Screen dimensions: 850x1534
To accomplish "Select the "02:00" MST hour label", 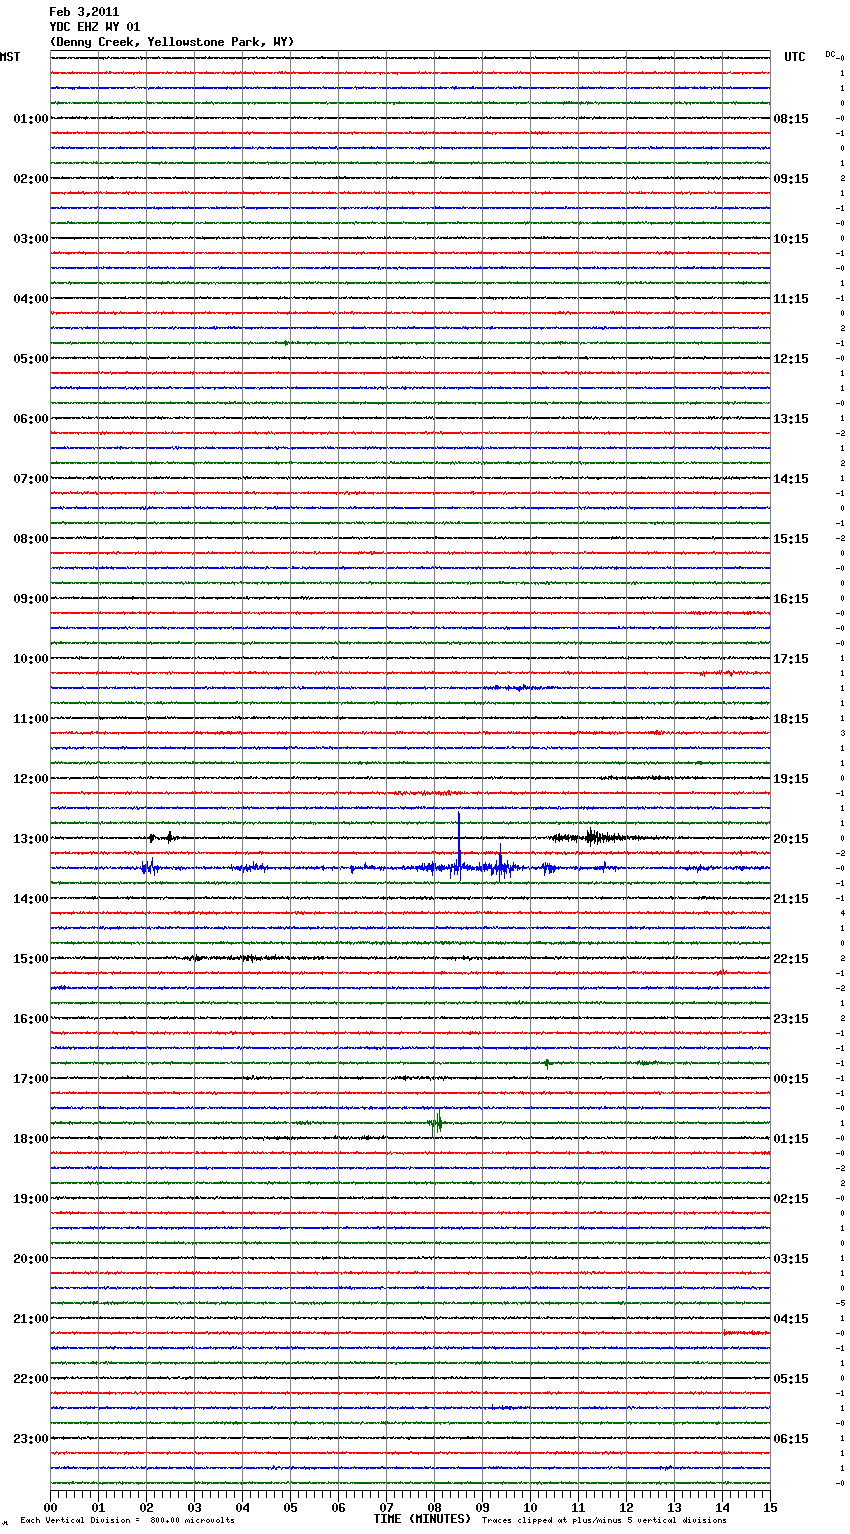I will (31, 179).
